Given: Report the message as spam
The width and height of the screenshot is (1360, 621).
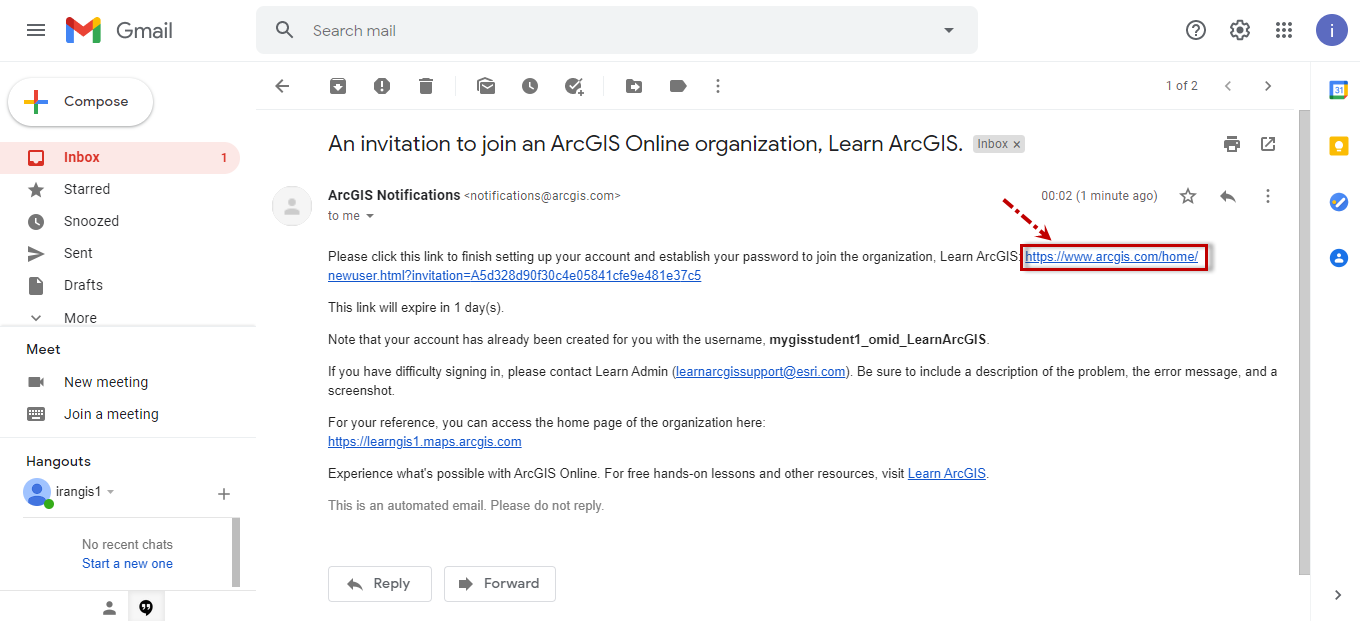Looking at the screenshot, I should click(x=382, y=86).
